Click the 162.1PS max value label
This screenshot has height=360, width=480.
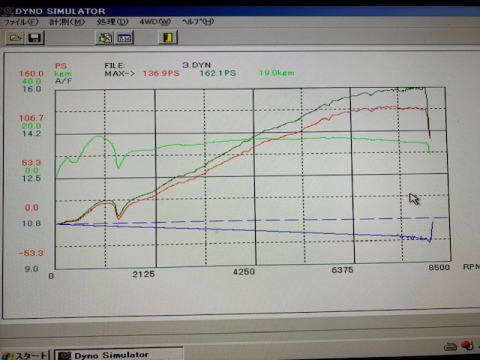tap(218, 73)
